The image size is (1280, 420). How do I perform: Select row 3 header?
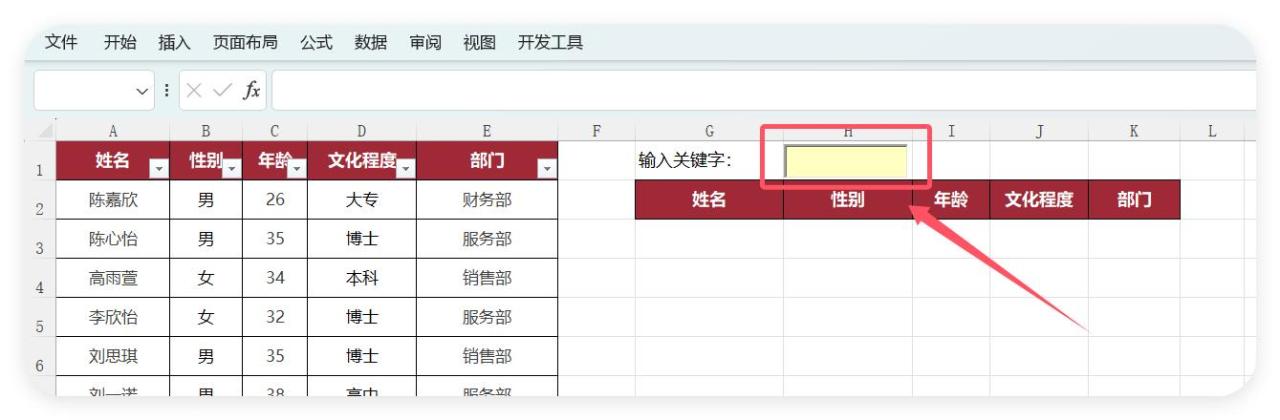coord(39,239)
